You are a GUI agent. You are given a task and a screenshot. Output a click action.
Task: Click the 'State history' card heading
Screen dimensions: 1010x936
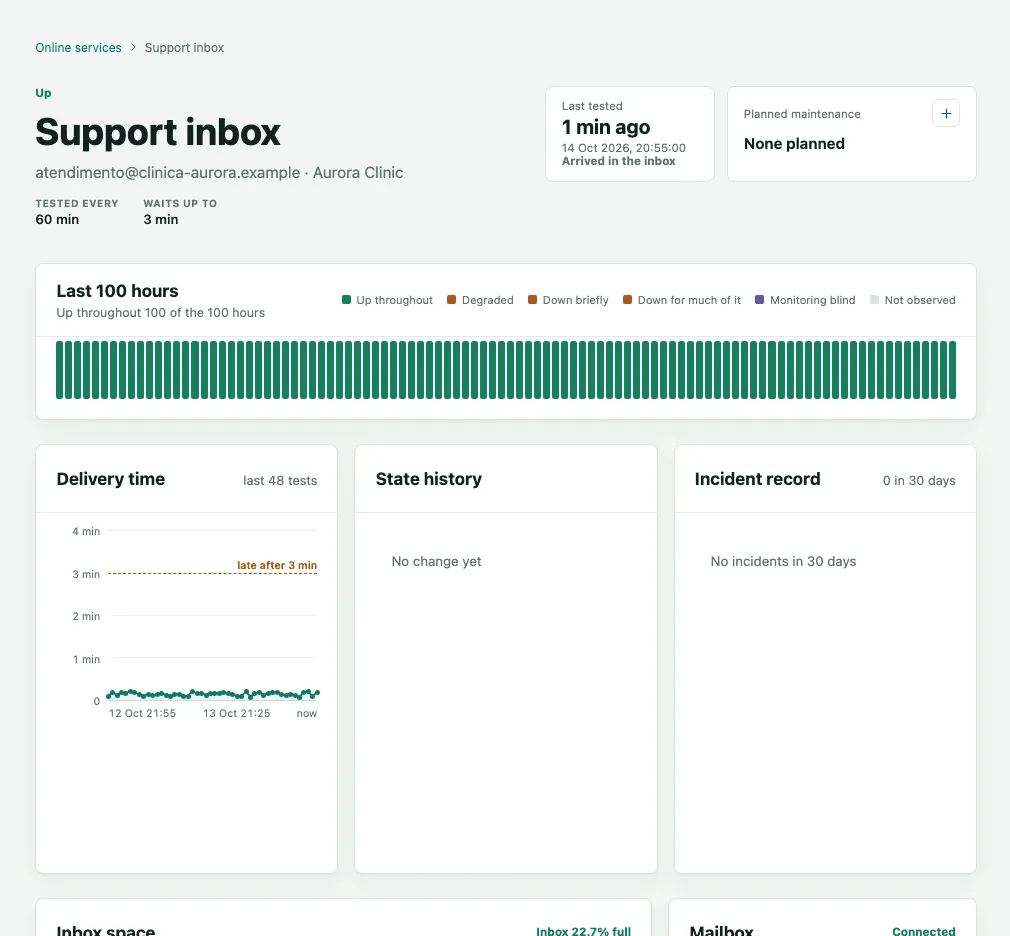[x=428, y=479]
